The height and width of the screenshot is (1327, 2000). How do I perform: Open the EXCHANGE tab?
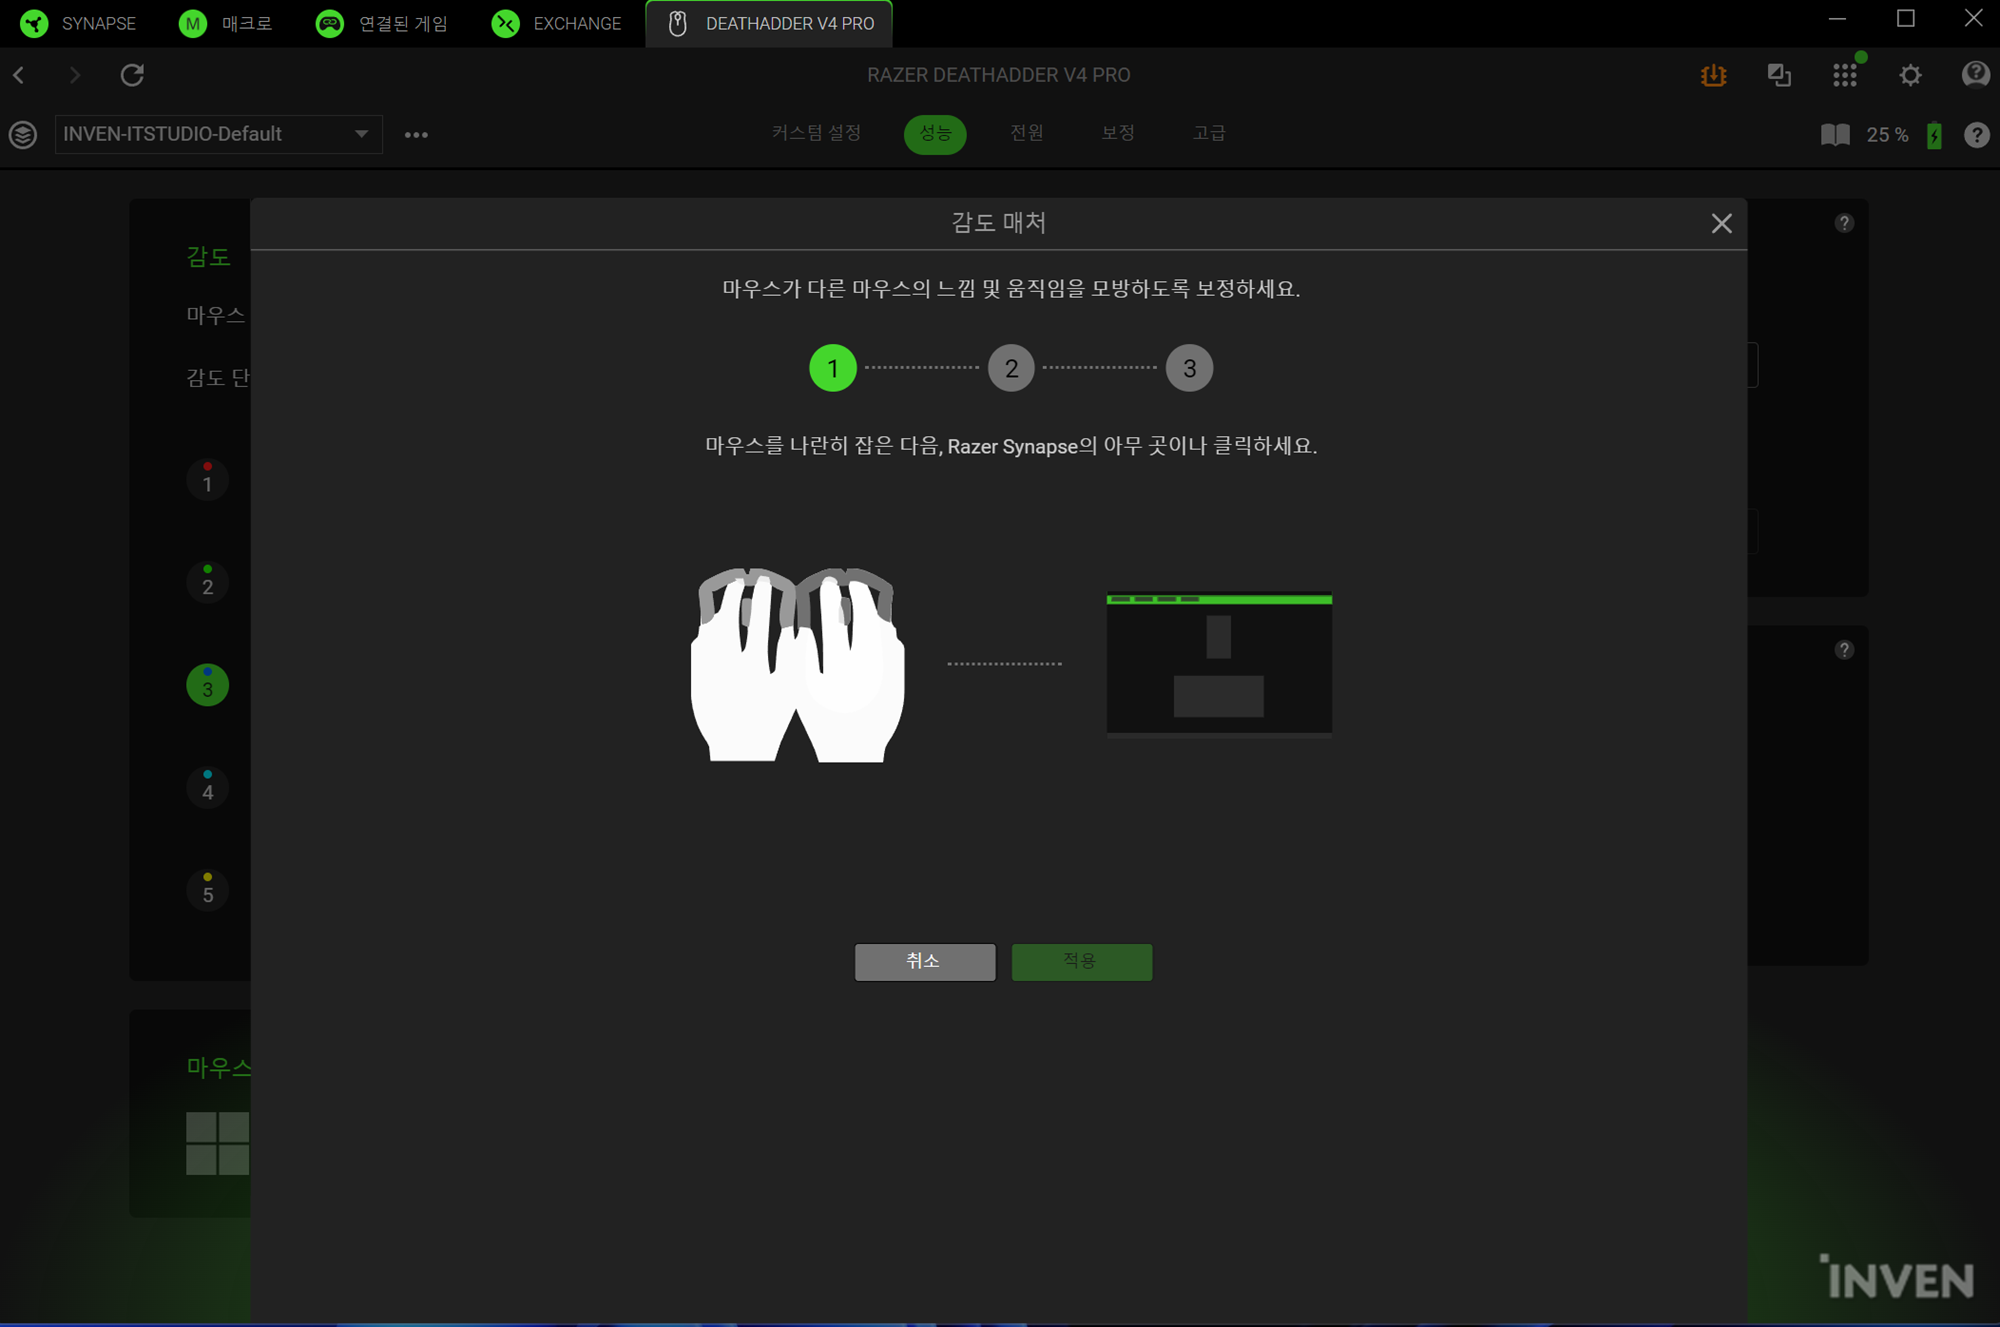[557, 23]
